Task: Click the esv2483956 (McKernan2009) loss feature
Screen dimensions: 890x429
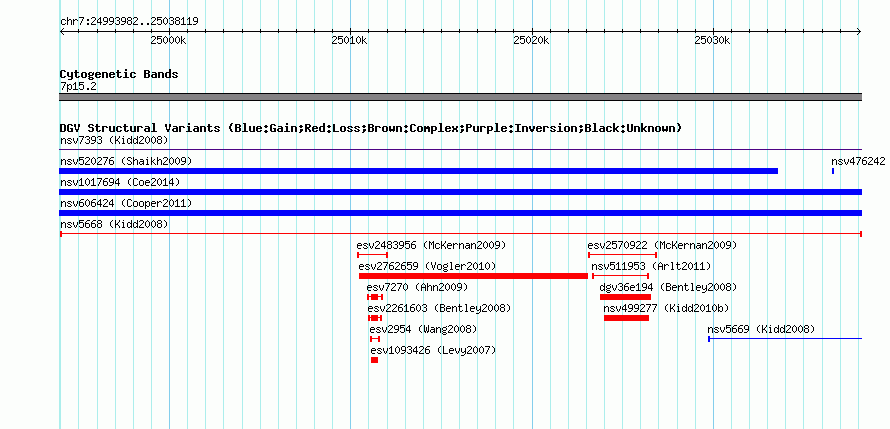Action: point(372,255)
